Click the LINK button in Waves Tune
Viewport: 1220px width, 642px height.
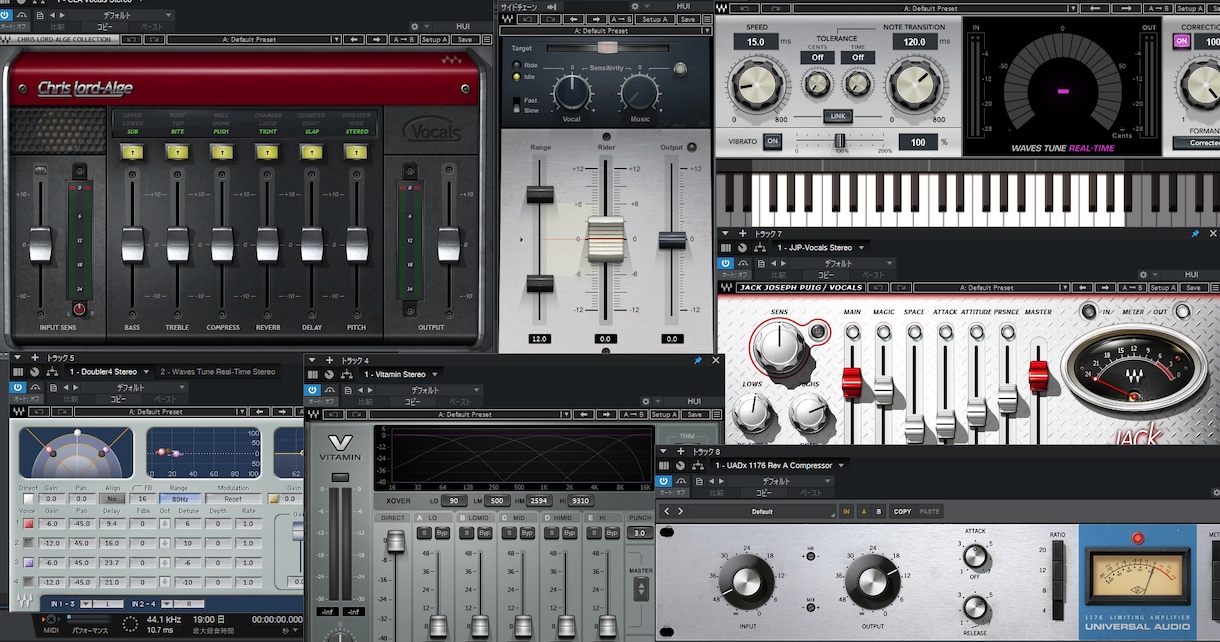point(838,116)
